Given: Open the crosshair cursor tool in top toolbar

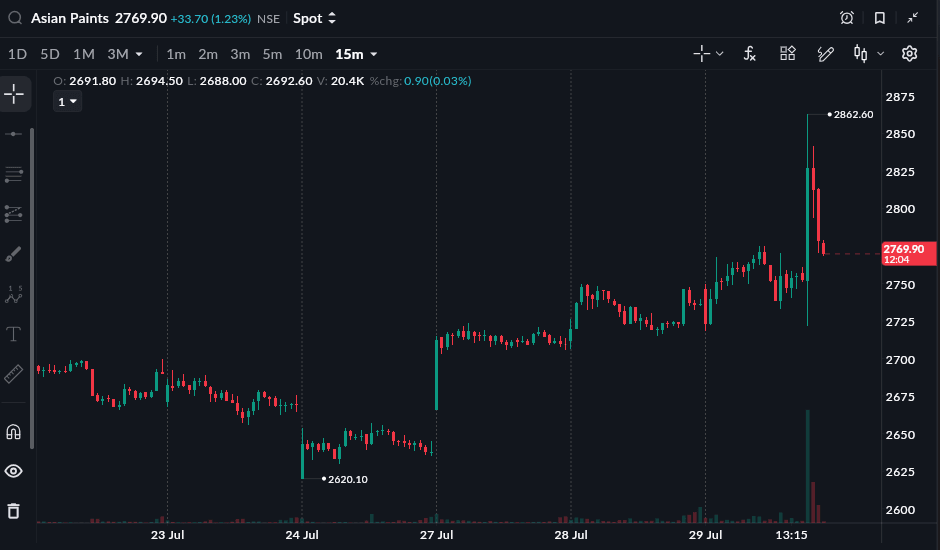Looking at the screenshot, I should [x=701, y=54].
